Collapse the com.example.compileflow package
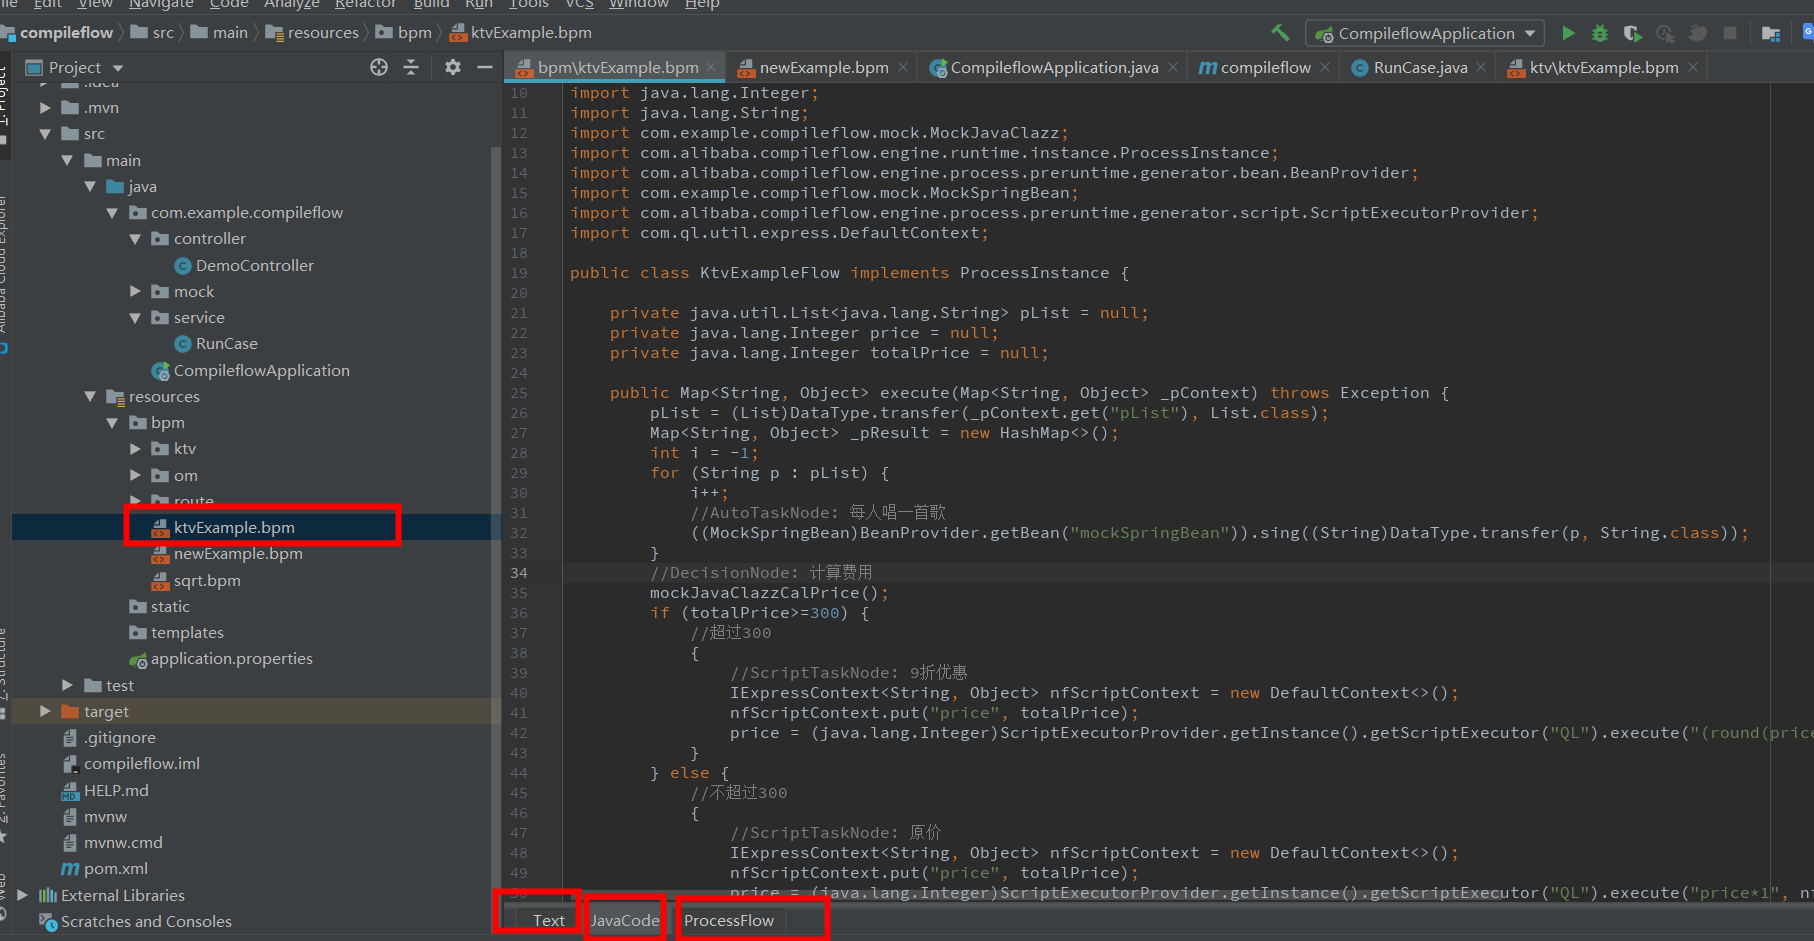 pyautogui.click(x=112, y=212)
